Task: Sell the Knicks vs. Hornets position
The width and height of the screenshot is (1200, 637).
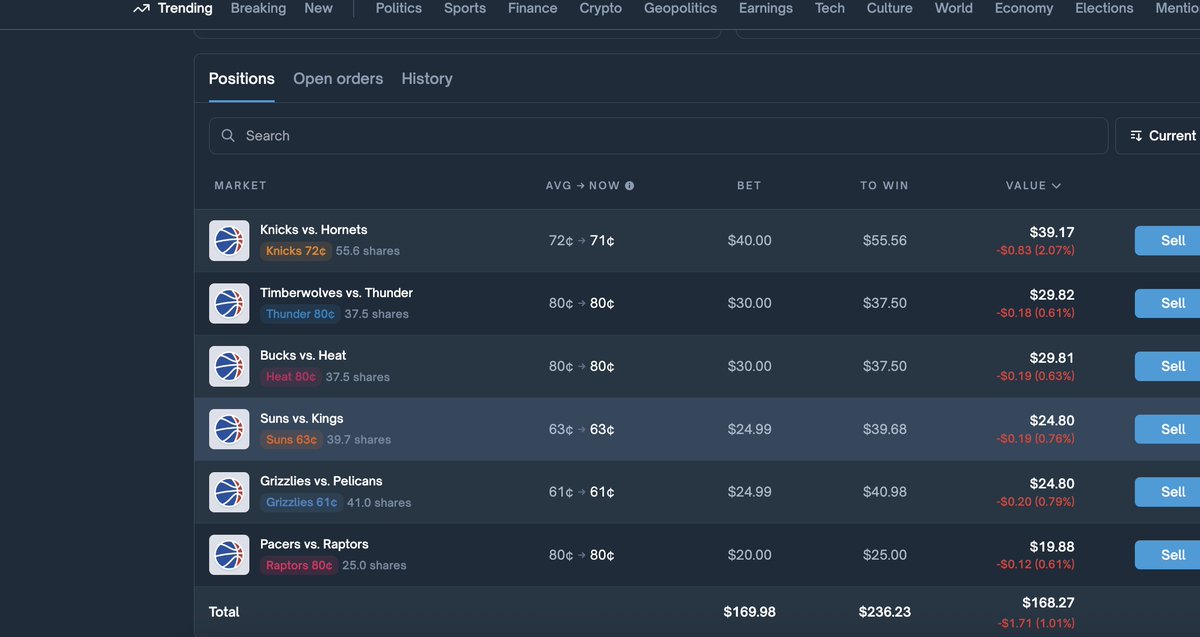Action: (1168, 241)
